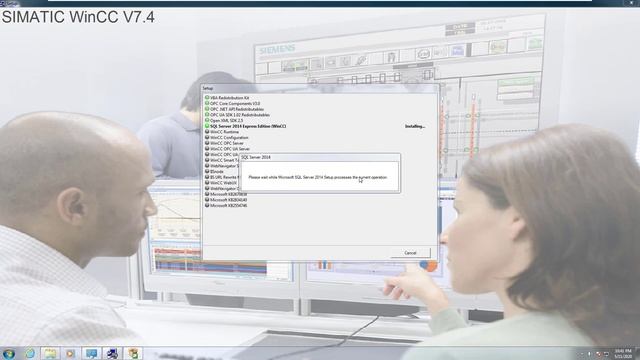This screenshot has height=360, width=640.
Task: Select the OPC UA SDK 1.02 Redistributables entry
Action: pyautogui.click(x=240, y=115)
